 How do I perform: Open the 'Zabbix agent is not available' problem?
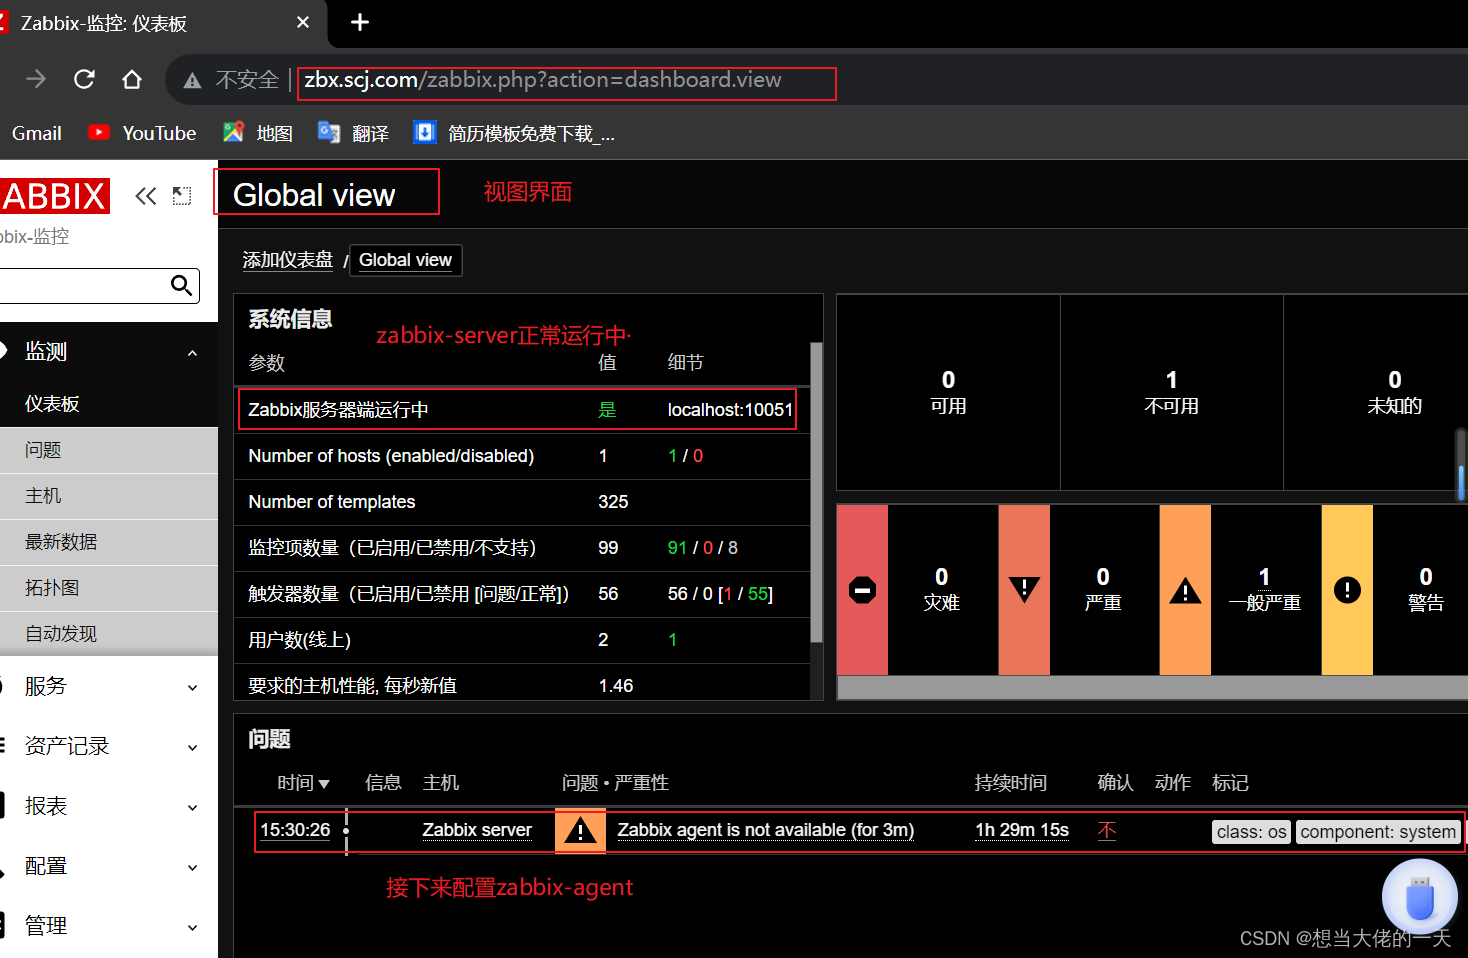point(765,830)
